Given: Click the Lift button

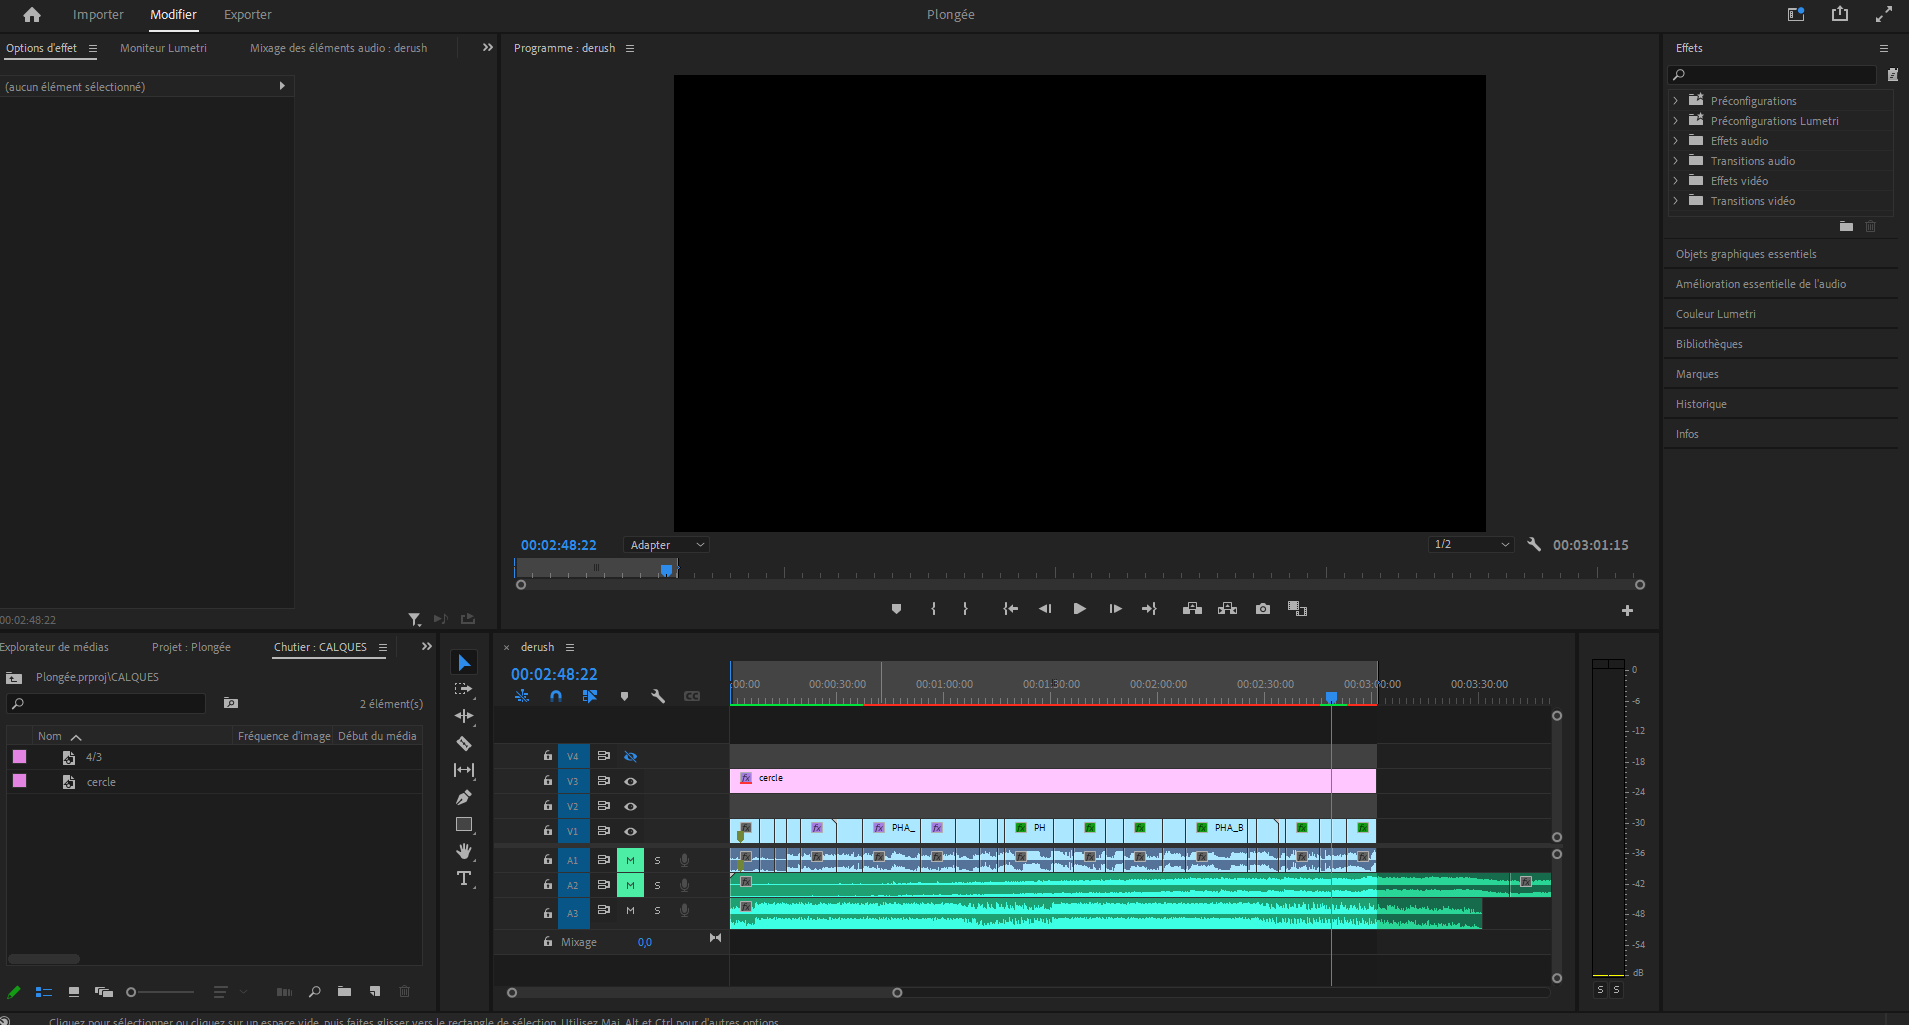Looking at the screenshot, I should [x=1192, y=609].
